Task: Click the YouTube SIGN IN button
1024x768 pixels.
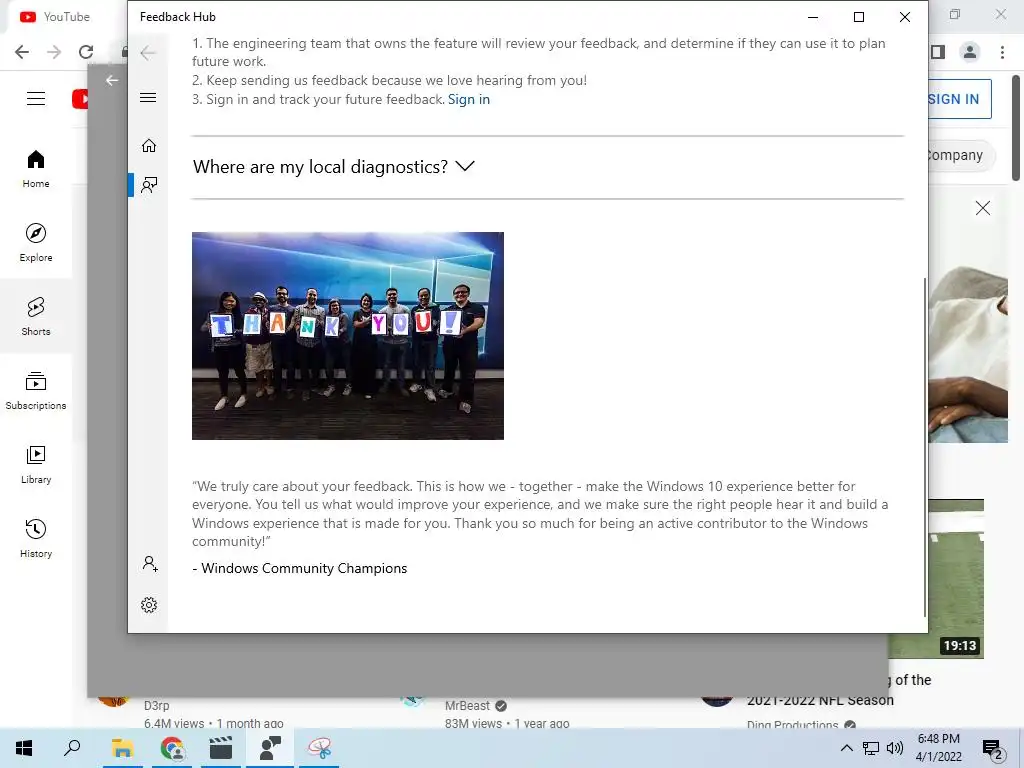Action: (959, 99)
